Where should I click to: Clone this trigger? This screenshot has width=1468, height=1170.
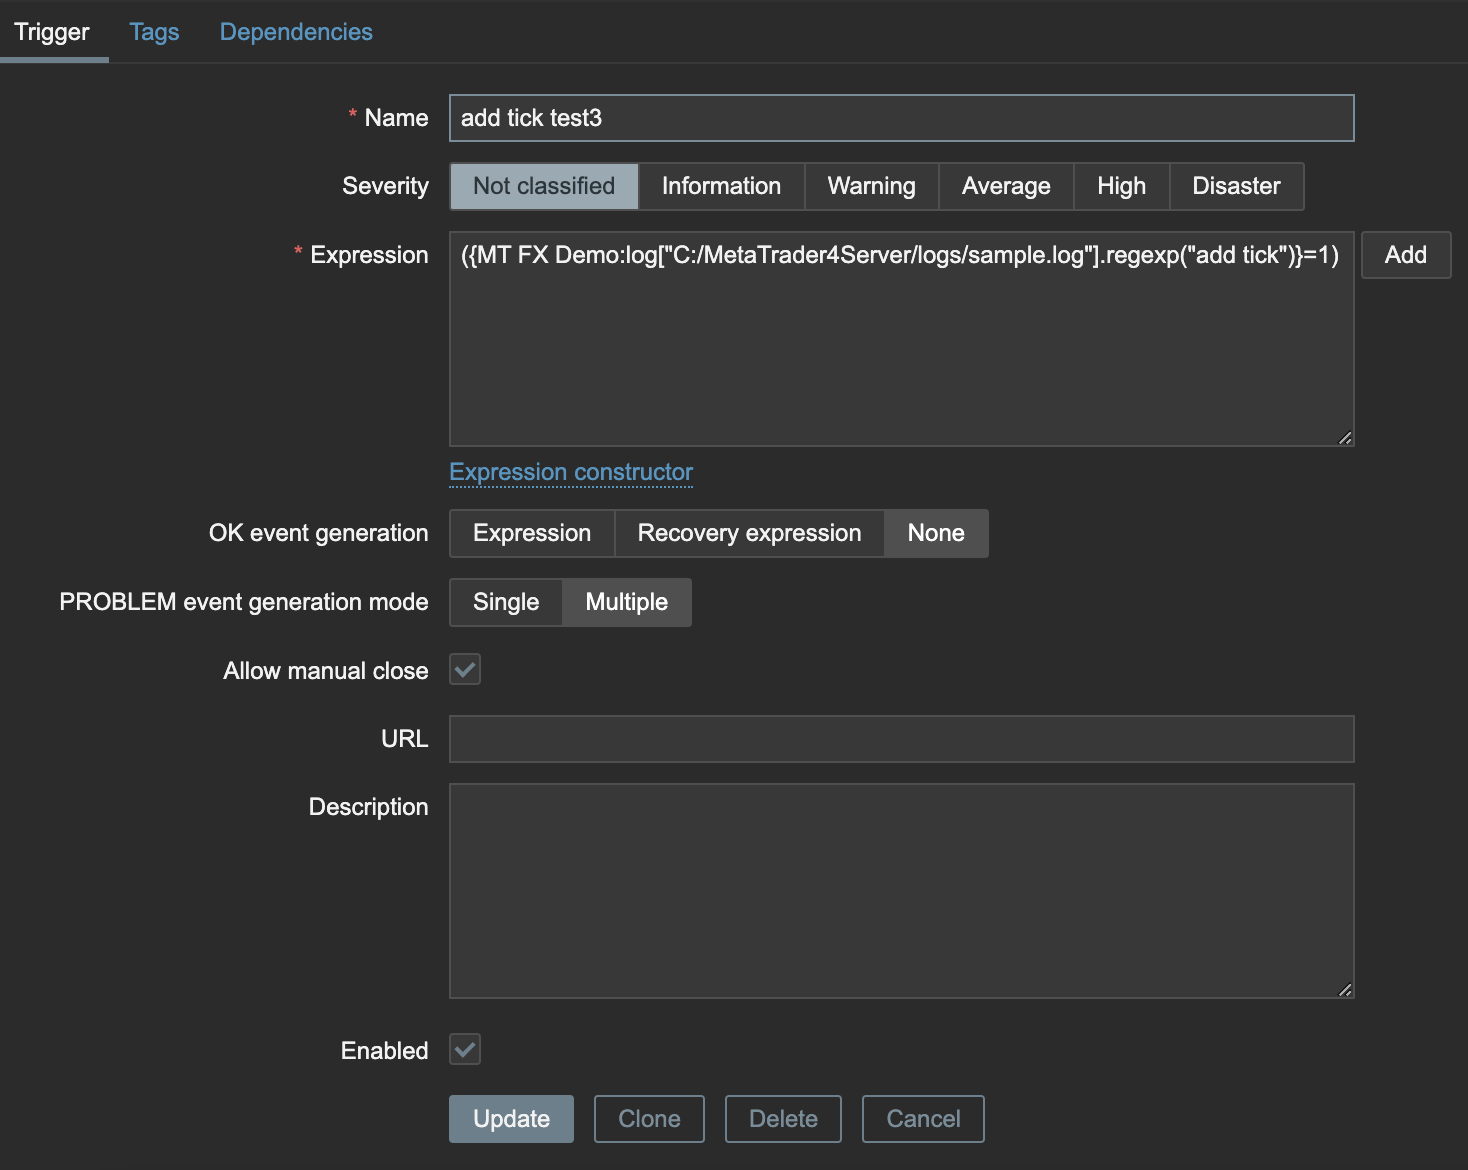coord(649,1119)
